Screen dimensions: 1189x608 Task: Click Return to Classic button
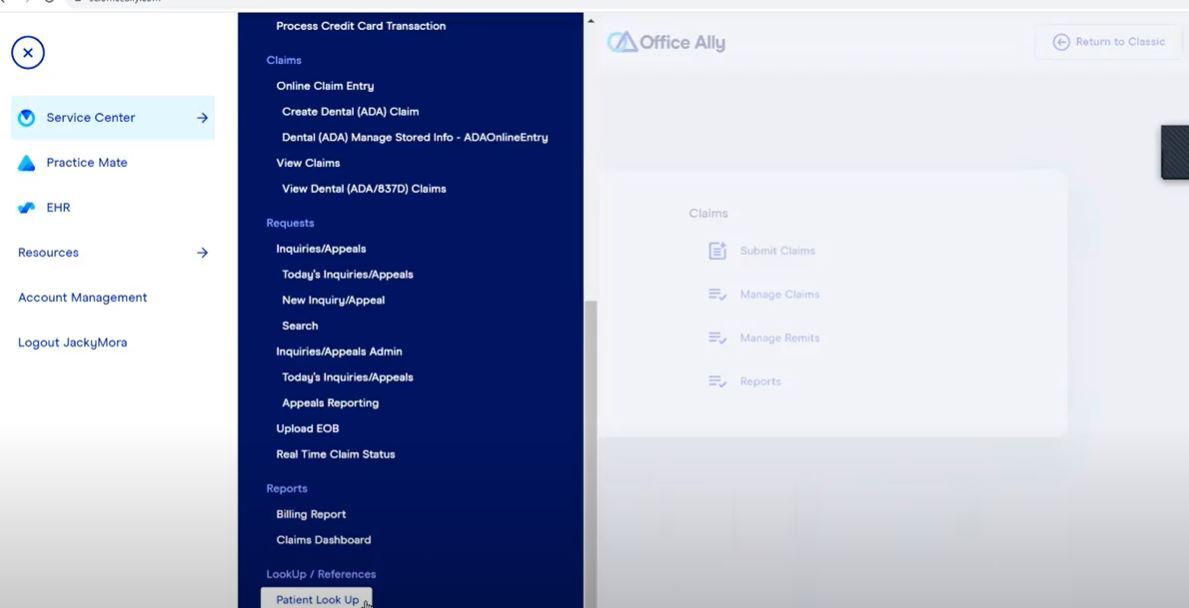1109,42
